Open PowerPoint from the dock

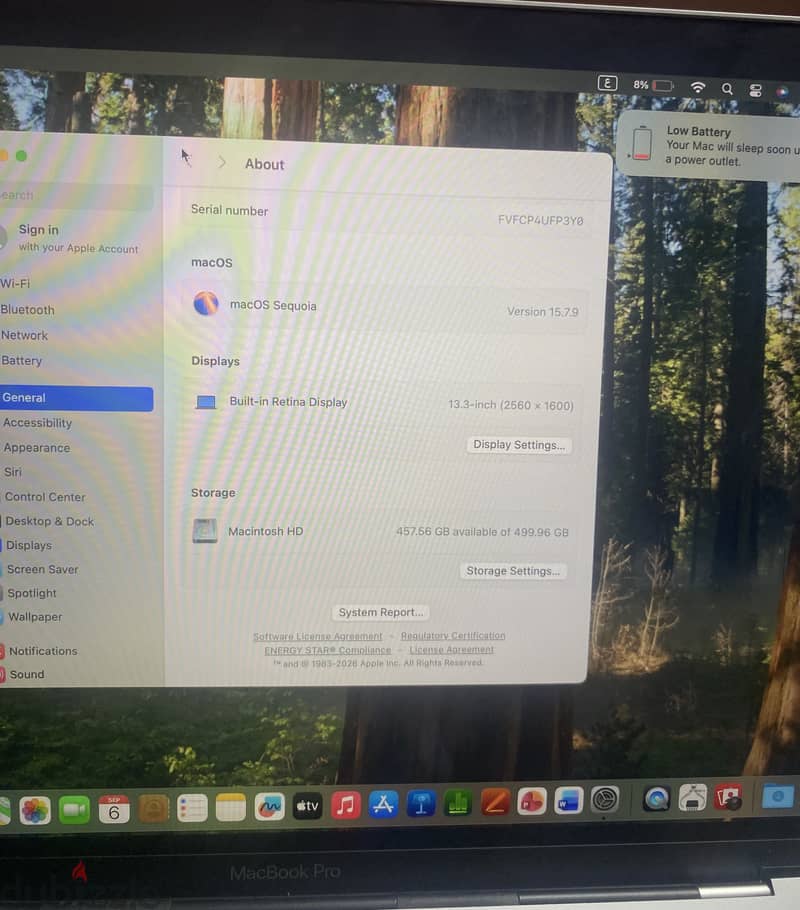(532, 802)
